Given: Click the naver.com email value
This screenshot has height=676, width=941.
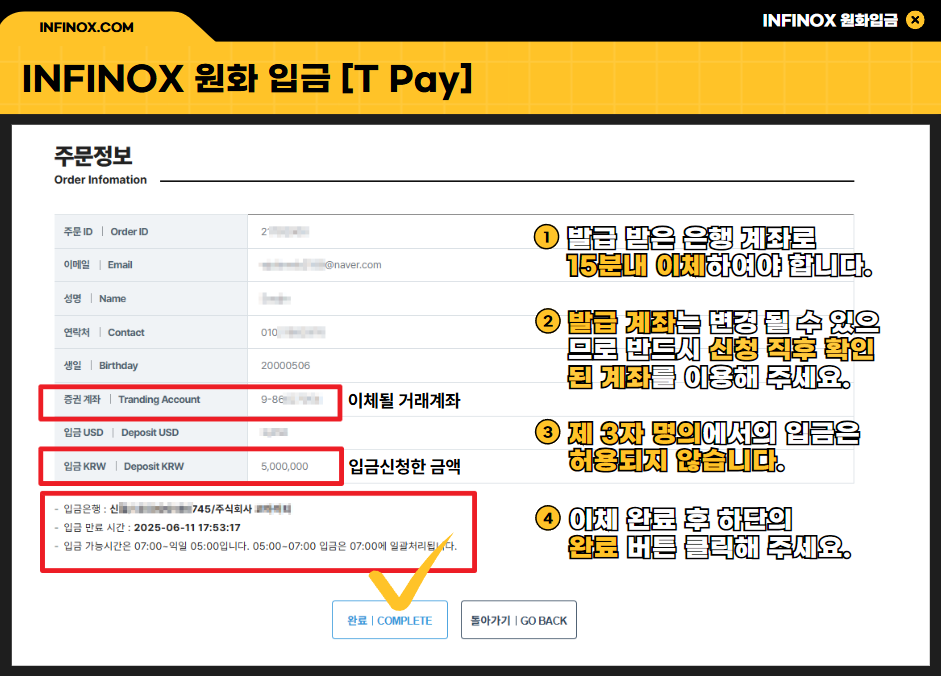Looking at the screenshot, I should click(x=321, y=265).
